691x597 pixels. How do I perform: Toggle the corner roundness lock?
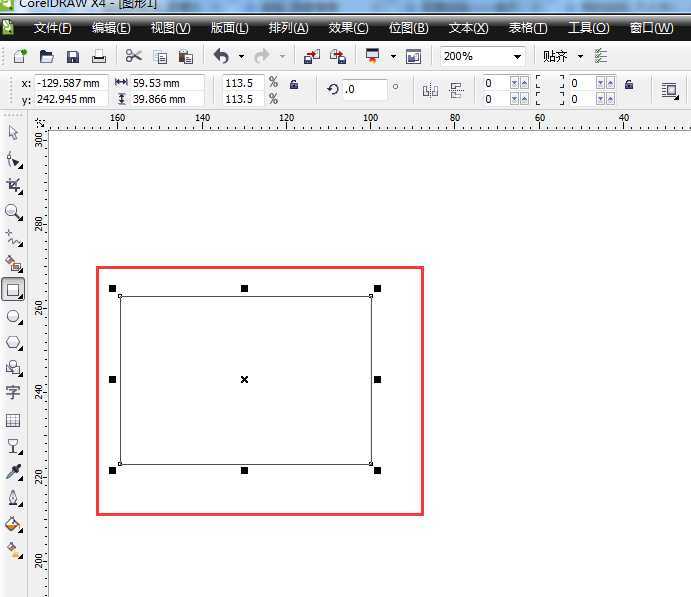pyautogui.click(x=628, y=85)
